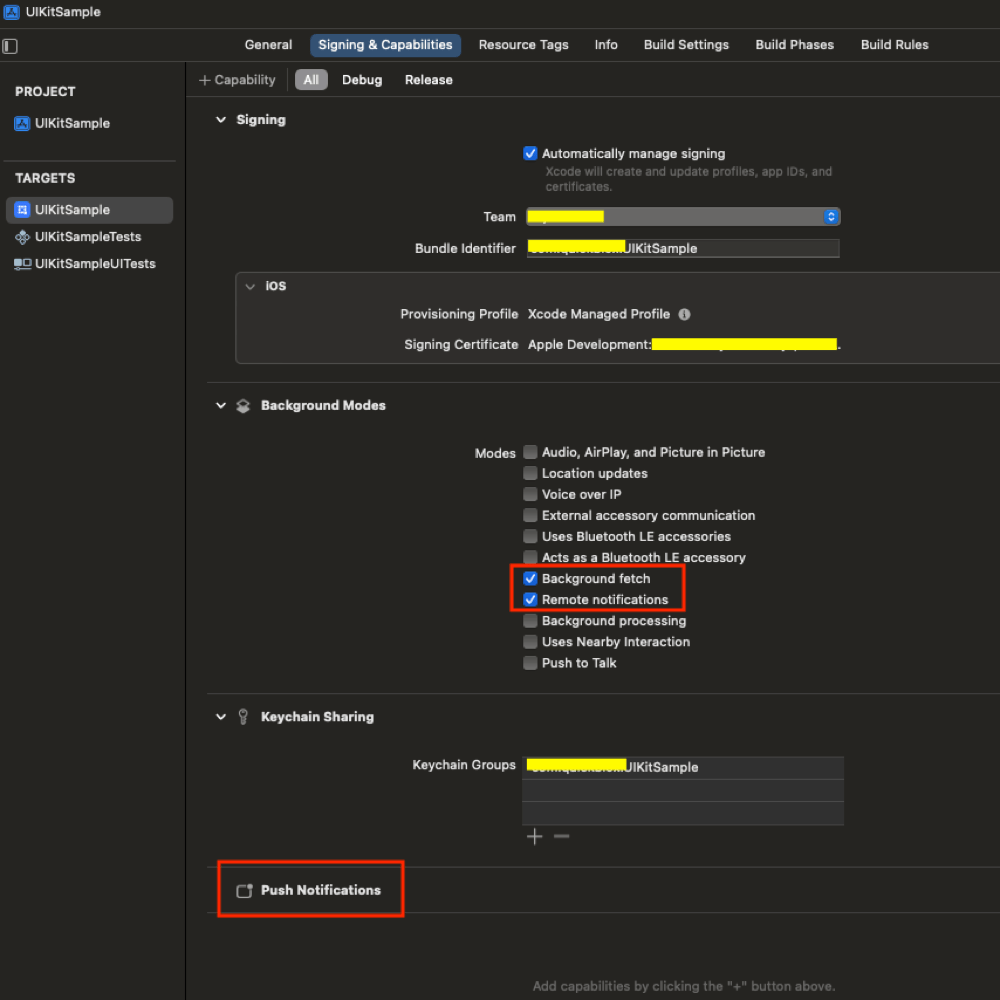Click the Signing Certificate Apple Development value

[684, 345]
